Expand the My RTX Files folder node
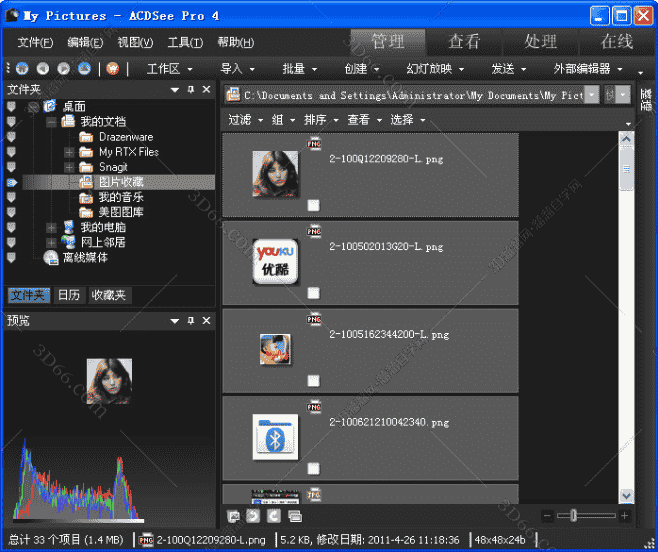The image size is (658, 552). (69, 152)
